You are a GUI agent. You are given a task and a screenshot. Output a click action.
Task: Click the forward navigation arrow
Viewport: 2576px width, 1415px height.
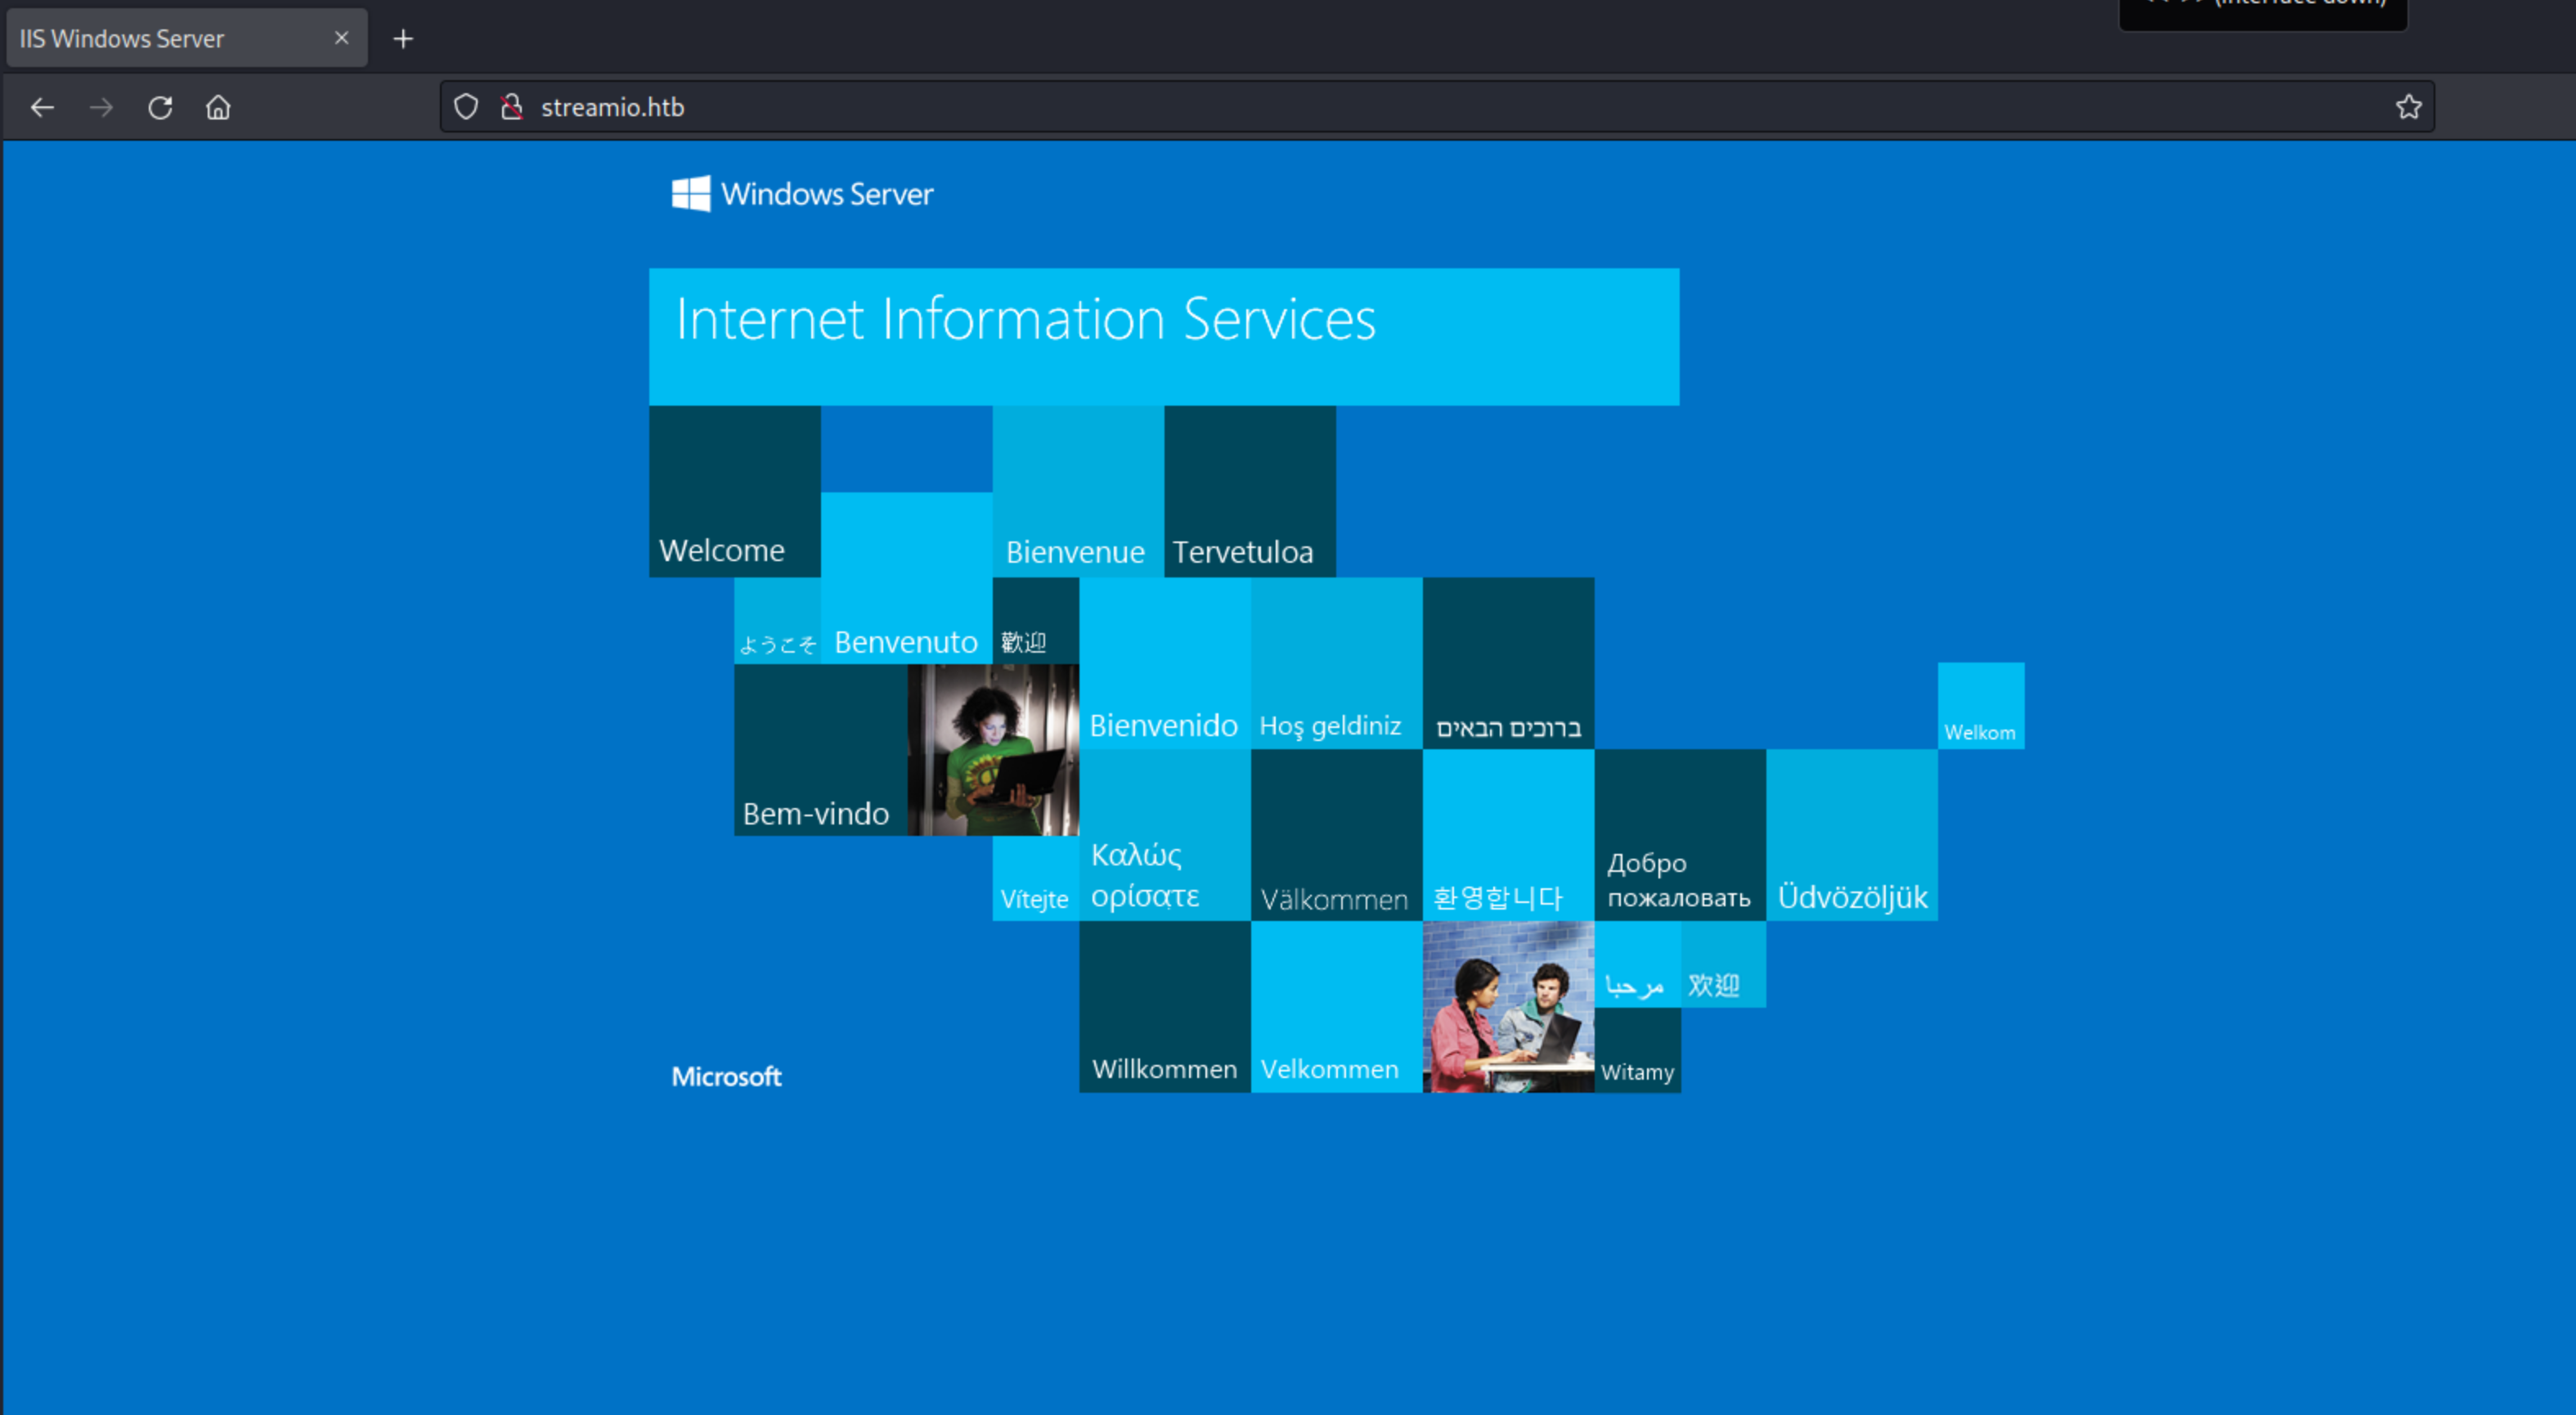(101, 107)
